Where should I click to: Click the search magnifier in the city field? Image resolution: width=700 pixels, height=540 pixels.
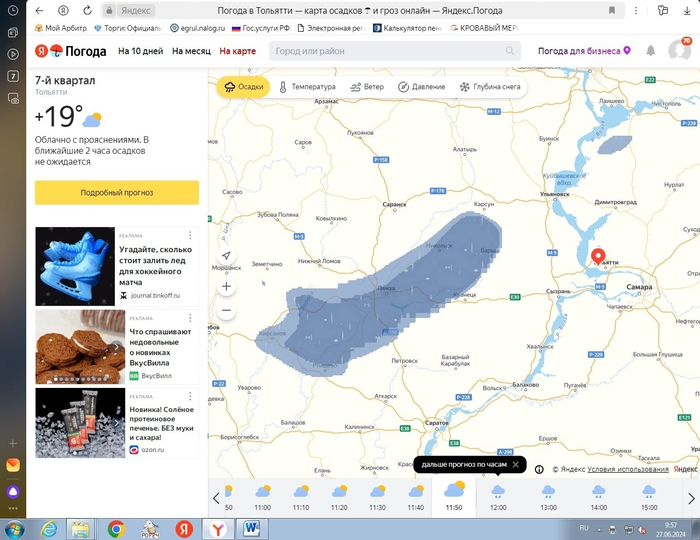pyautogui.click(x=509, y=51)
